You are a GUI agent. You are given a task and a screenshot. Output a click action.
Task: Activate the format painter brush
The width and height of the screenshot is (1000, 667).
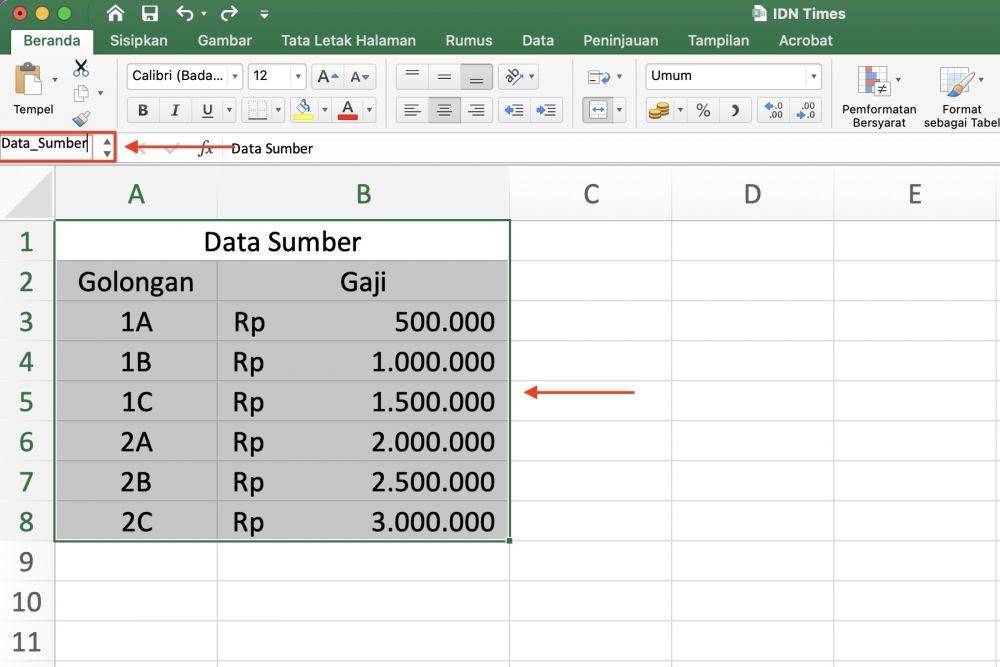[x=81, y=118]
